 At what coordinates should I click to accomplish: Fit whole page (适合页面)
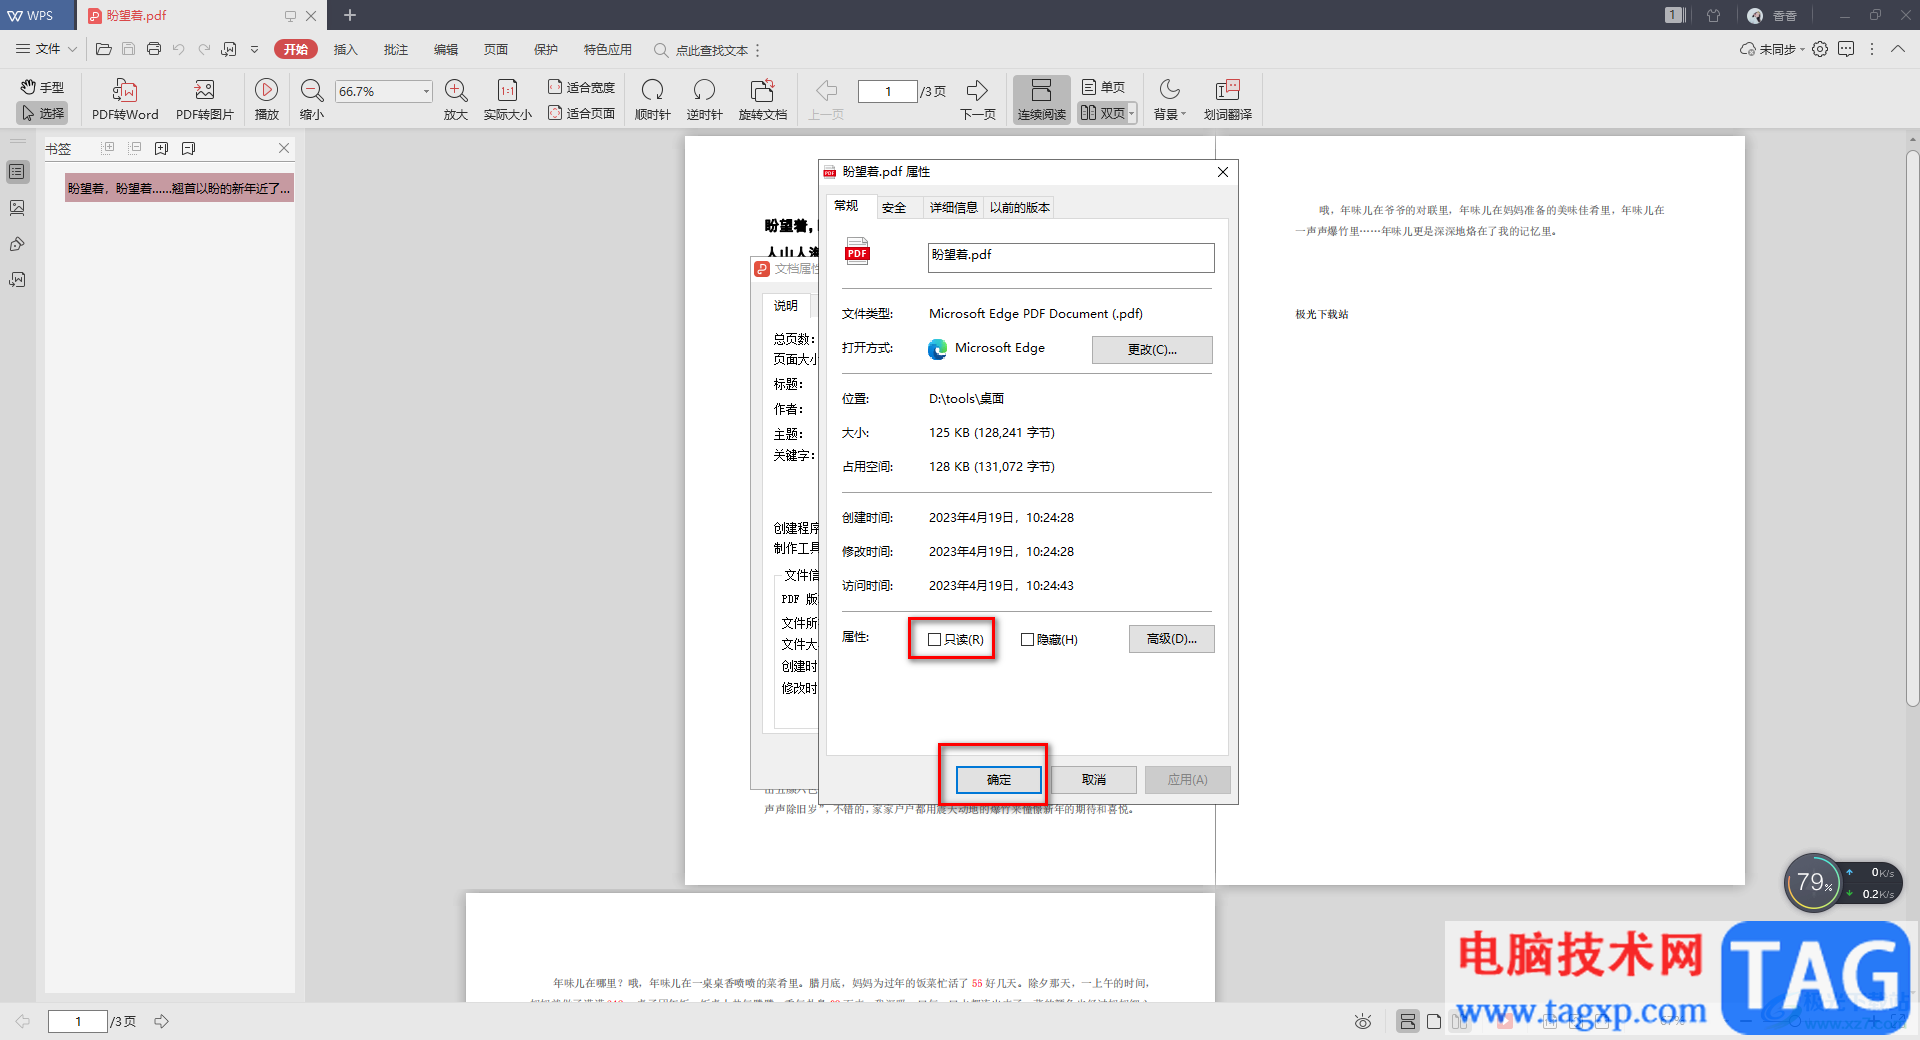(x=581, y=113)
